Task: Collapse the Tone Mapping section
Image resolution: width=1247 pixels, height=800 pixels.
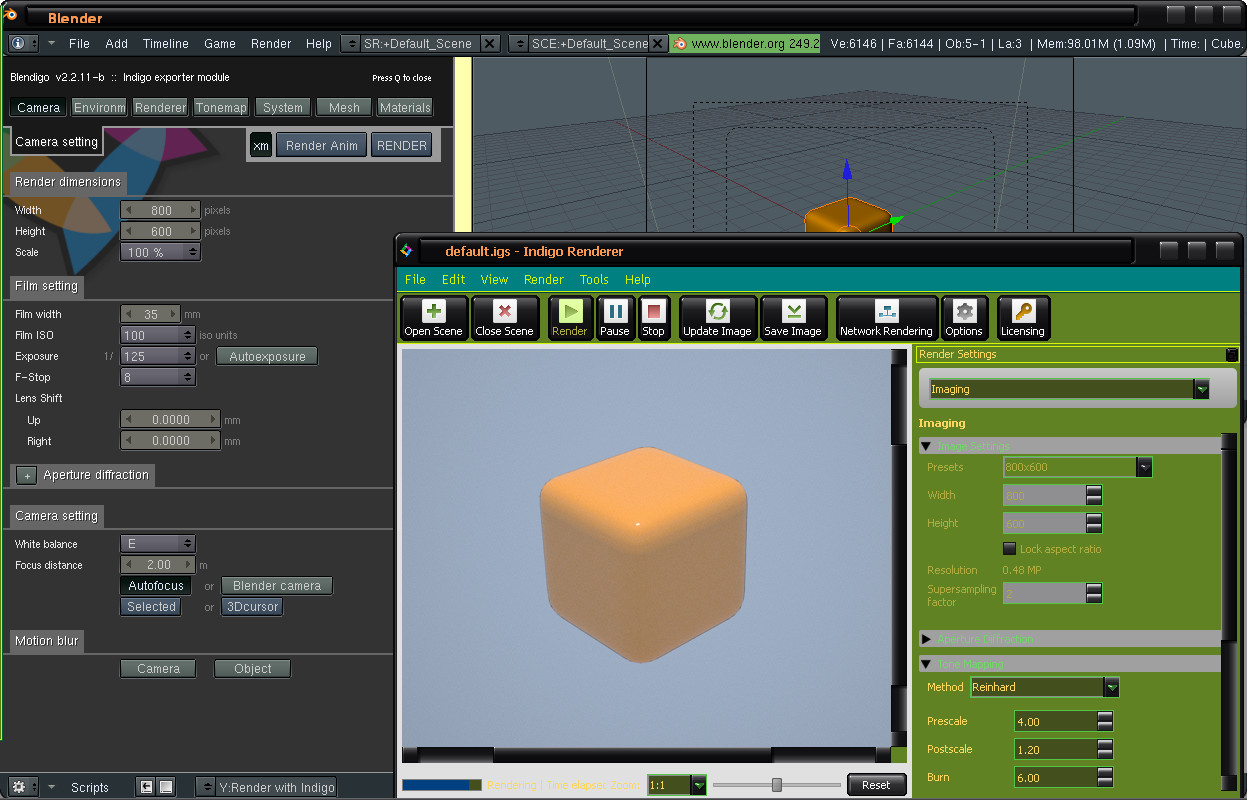Action: [x=926, y=664]
